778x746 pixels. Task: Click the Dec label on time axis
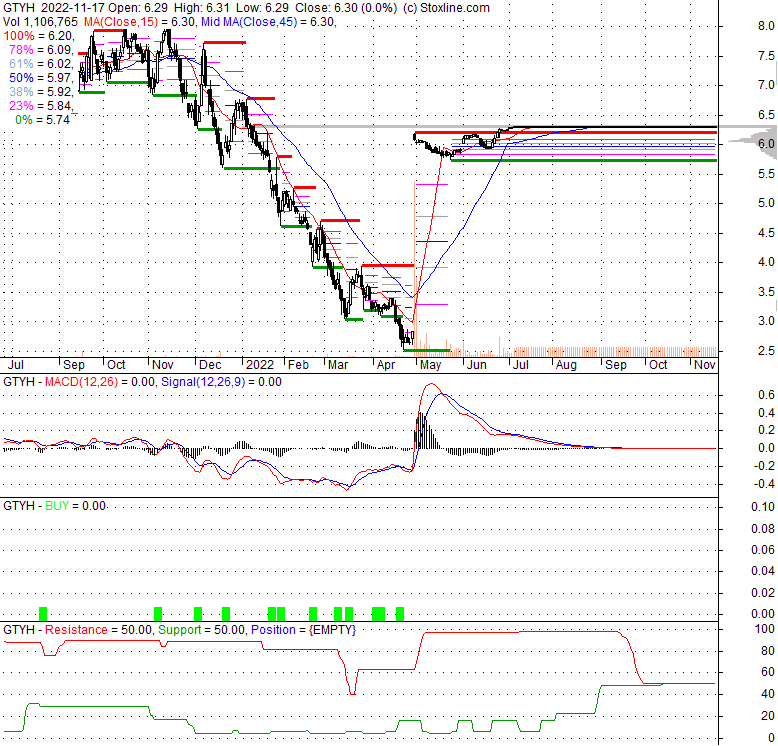[x=210, y=365]
